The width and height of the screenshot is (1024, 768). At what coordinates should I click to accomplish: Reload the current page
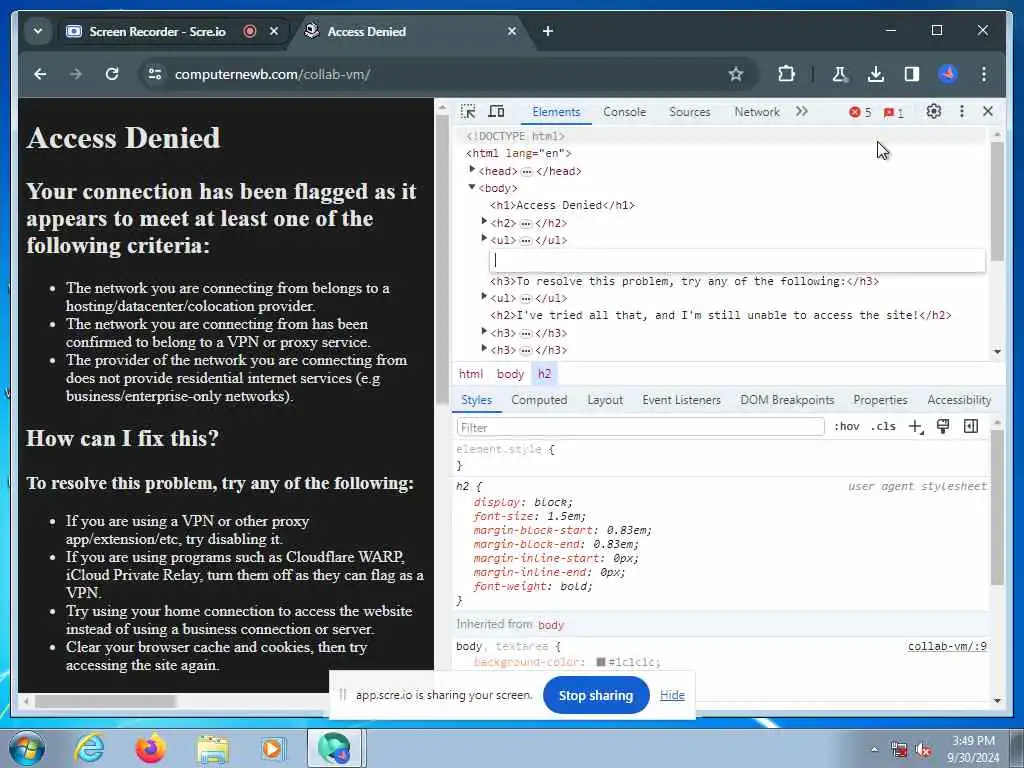pyautogui.click(x=112, y=74)
